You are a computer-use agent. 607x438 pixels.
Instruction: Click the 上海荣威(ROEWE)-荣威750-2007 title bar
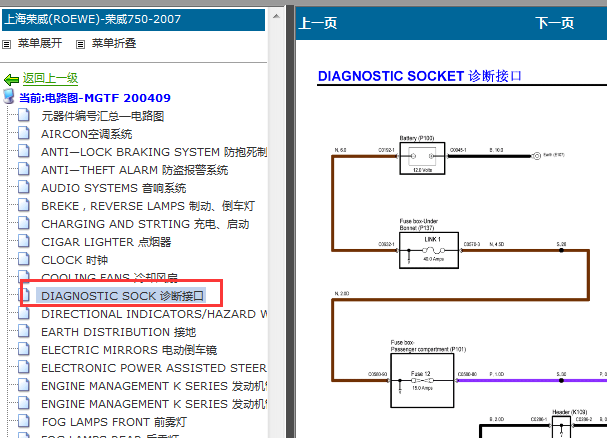pos(134,20)
